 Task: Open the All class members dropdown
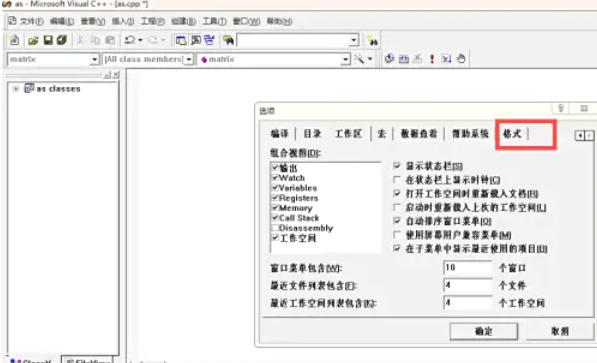pyautogui.click(x=188, y=59)
